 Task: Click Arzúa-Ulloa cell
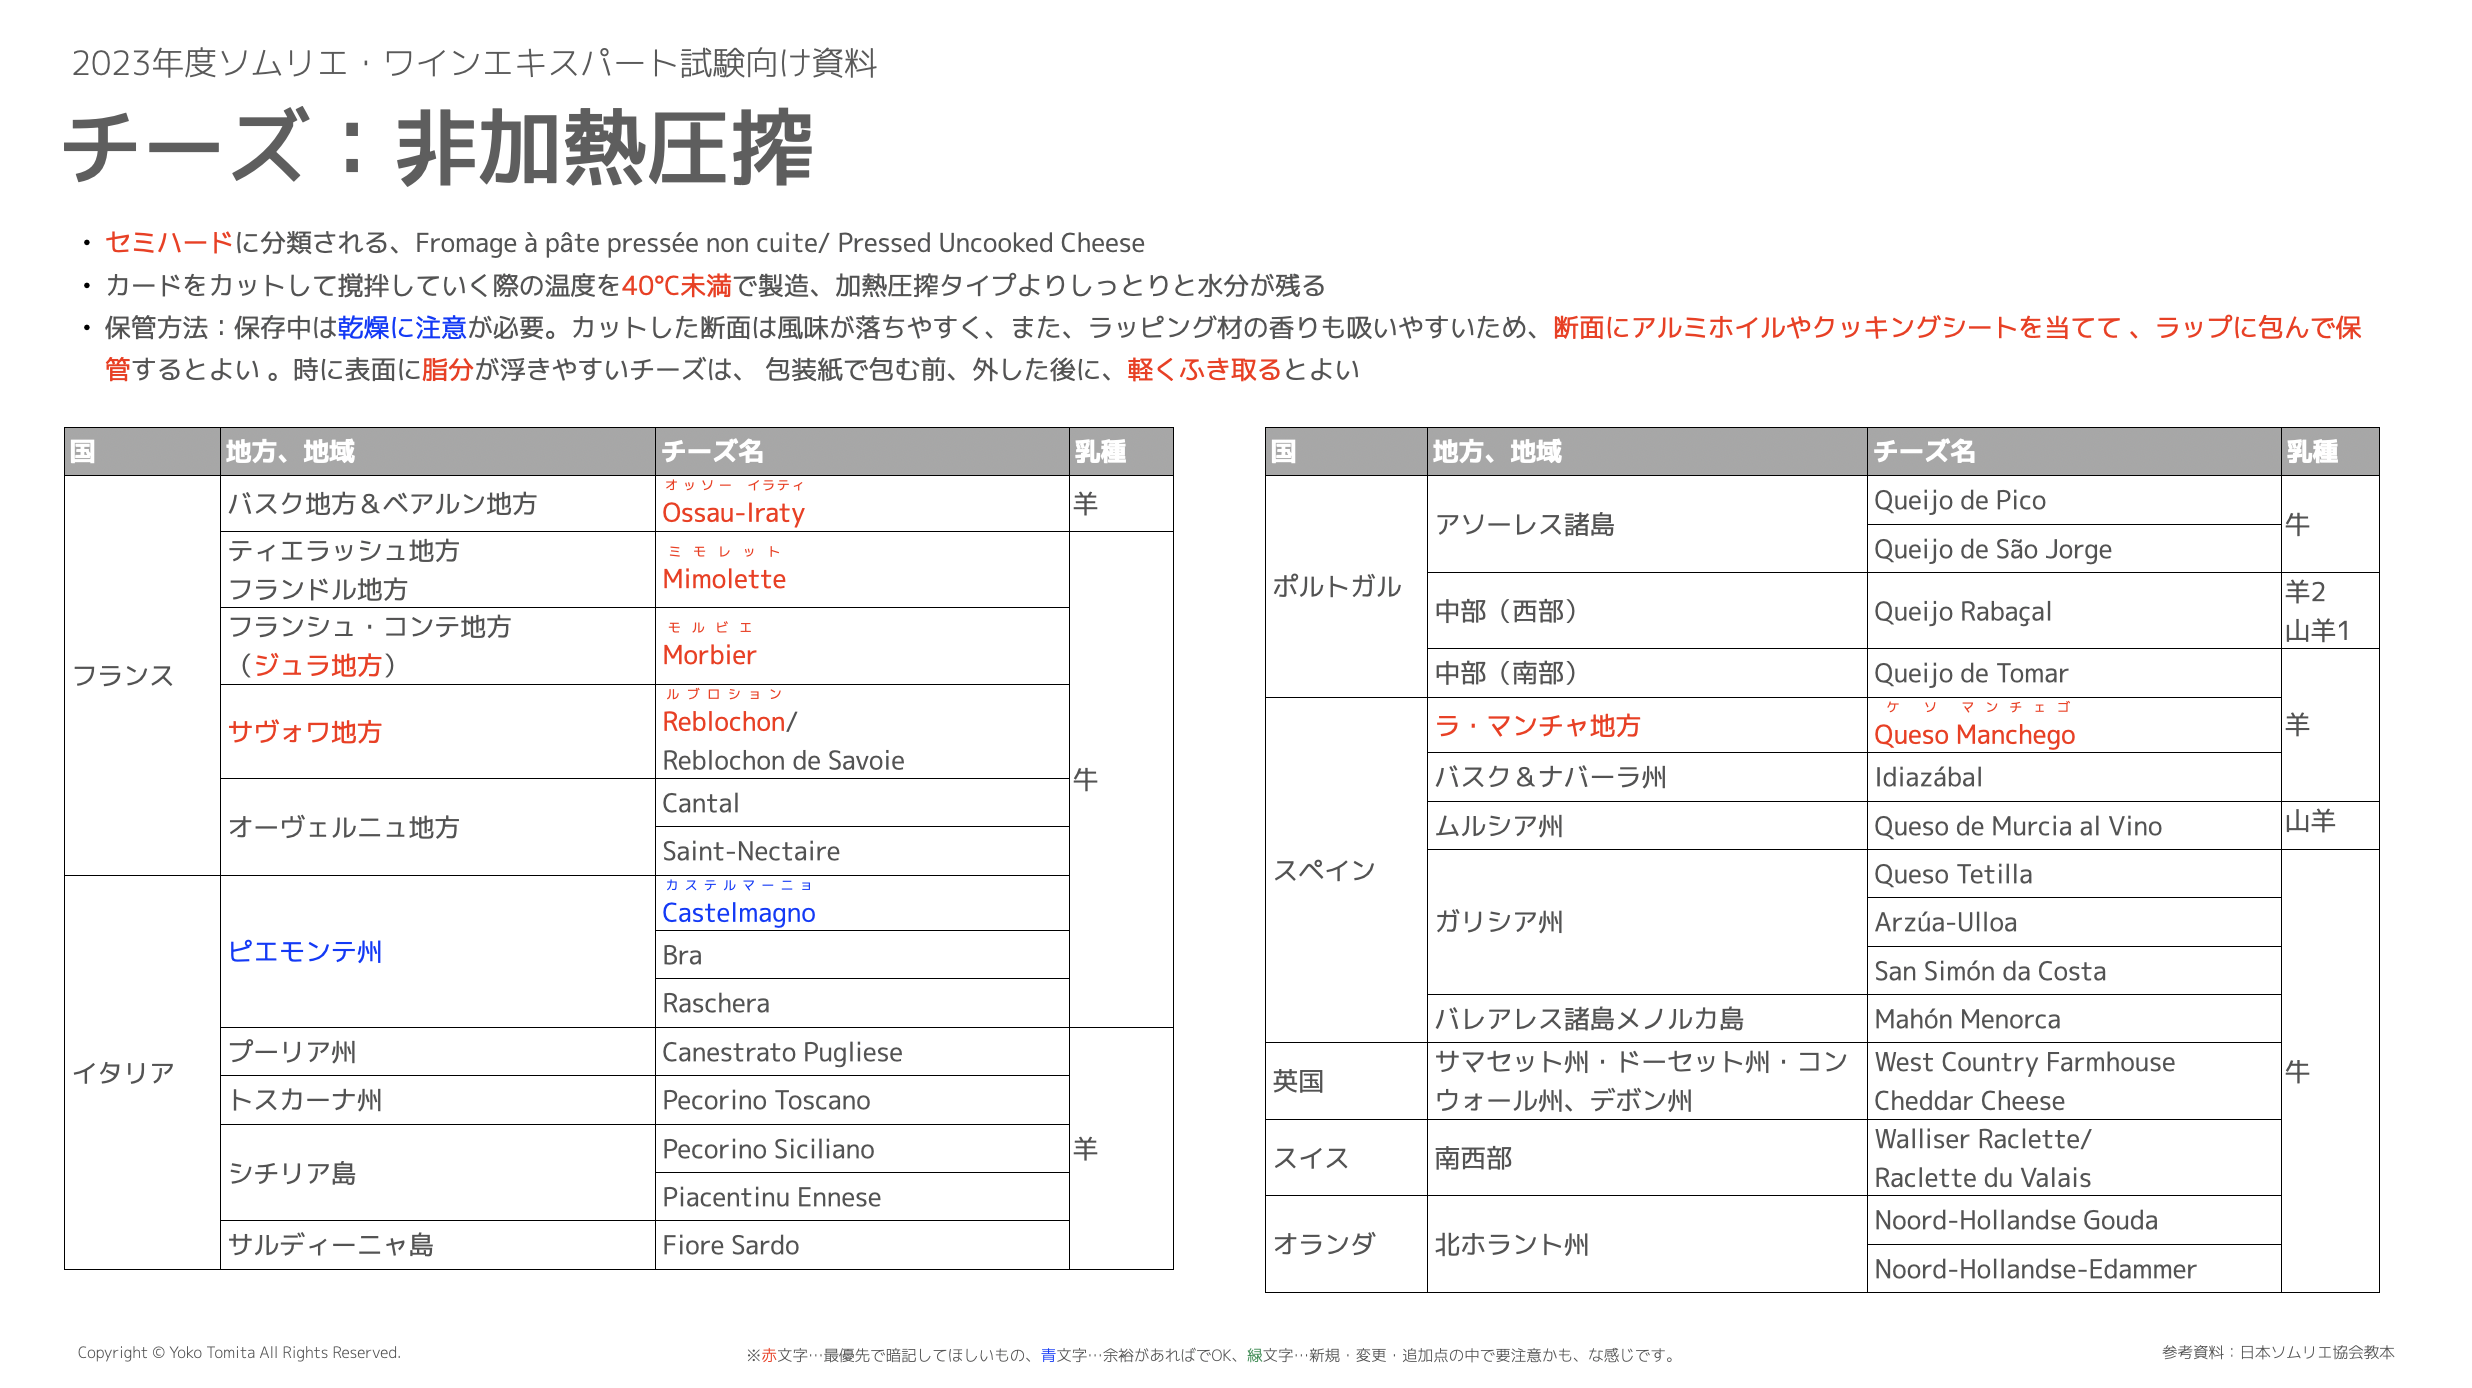[x=2074, y=922]
